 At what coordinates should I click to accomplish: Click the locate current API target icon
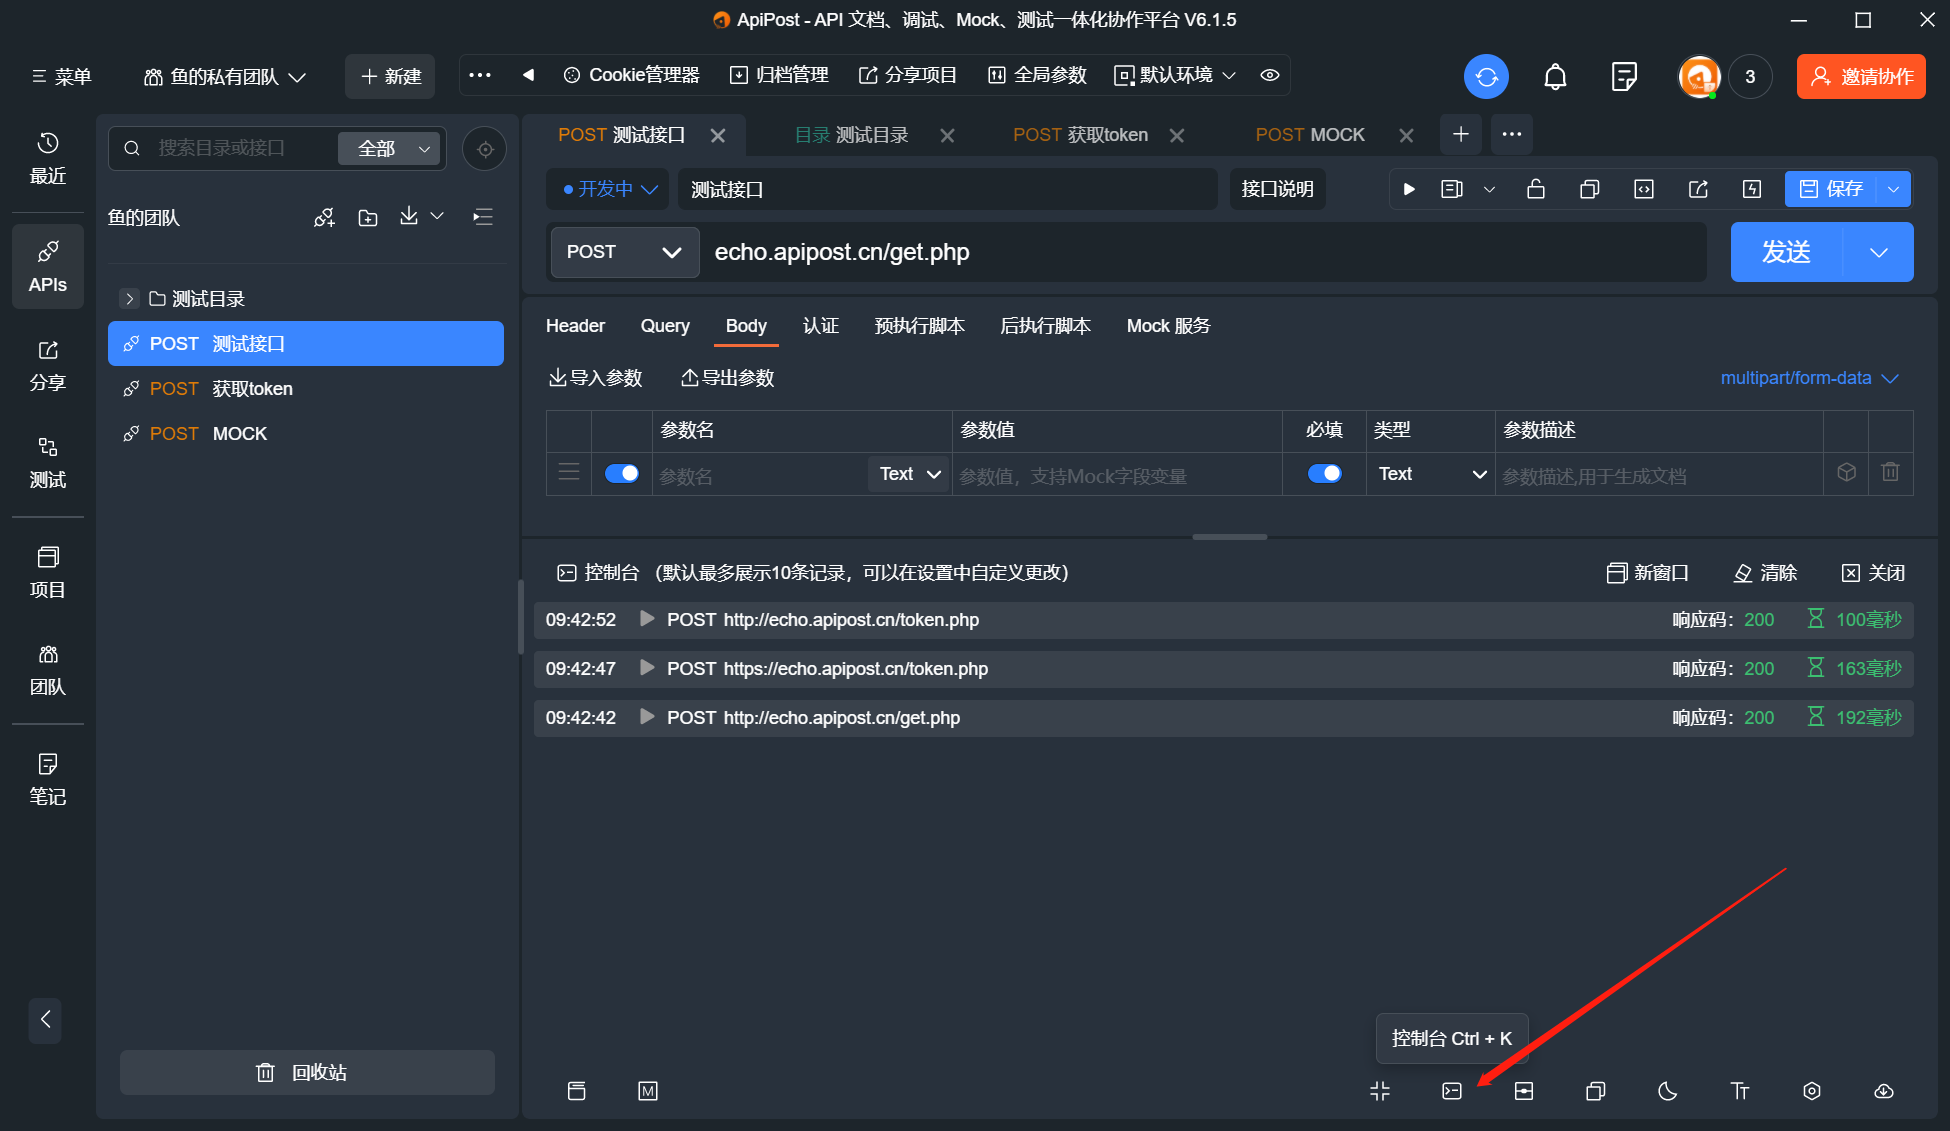485,149
